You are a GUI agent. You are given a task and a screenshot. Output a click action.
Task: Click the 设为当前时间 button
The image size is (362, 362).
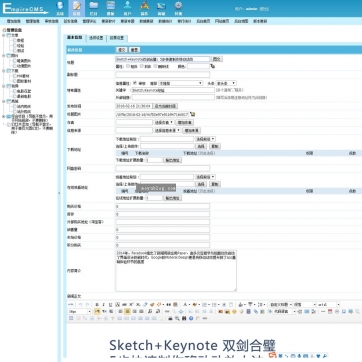click(165, 106)
